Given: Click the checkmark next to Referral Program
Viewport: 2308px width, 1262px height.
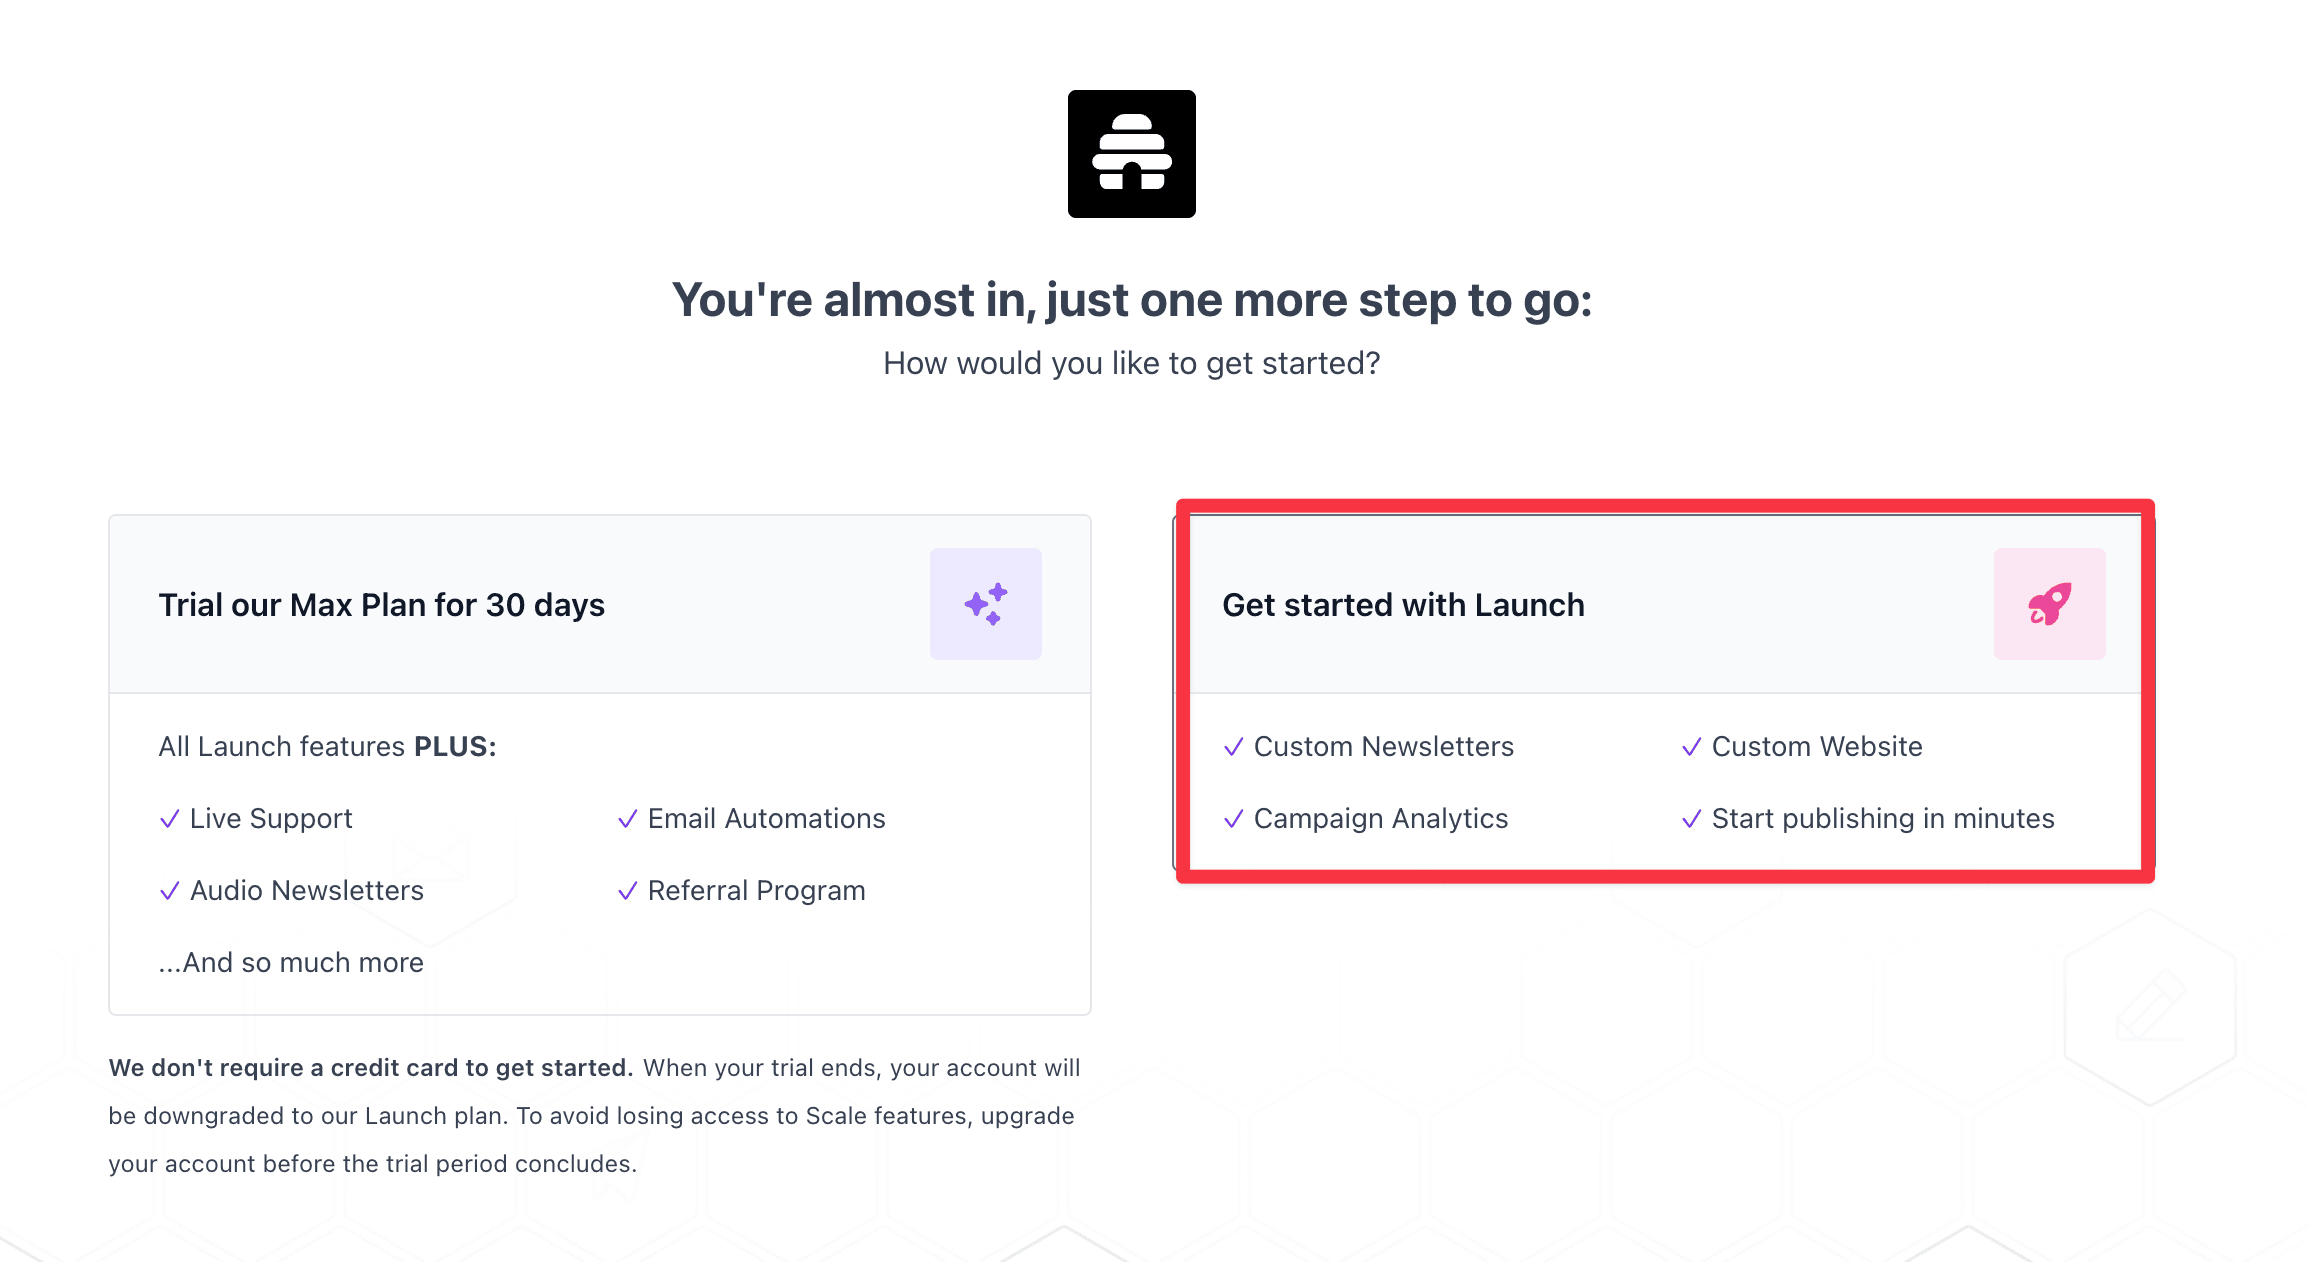Looking at the screenshot, I should (629, 890).
